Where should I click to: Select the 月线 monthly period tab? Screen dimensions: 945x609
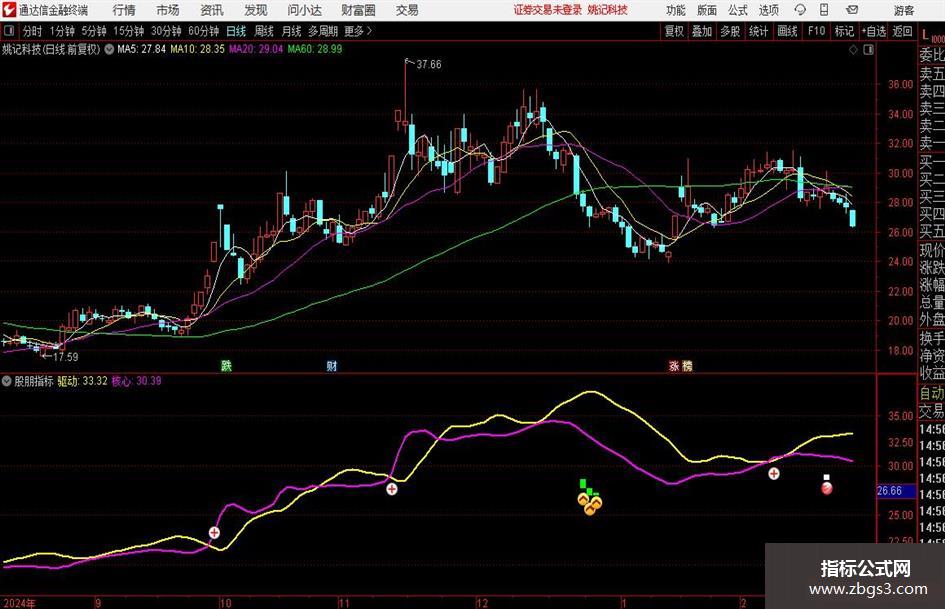291,31
